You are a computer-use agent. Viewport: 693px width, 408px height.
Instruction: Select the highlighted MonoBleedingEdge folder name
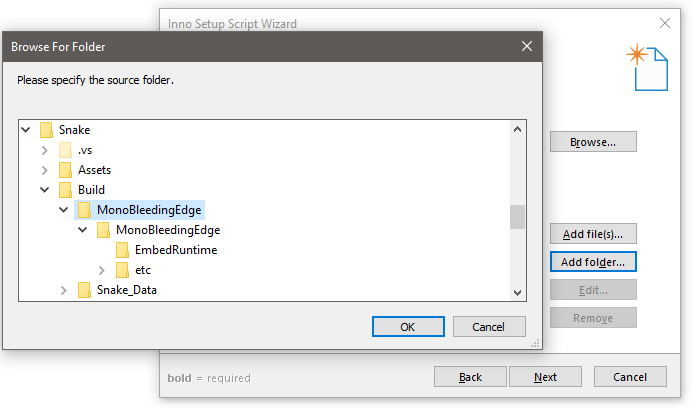pyautogui.click(x=149, y=210)
